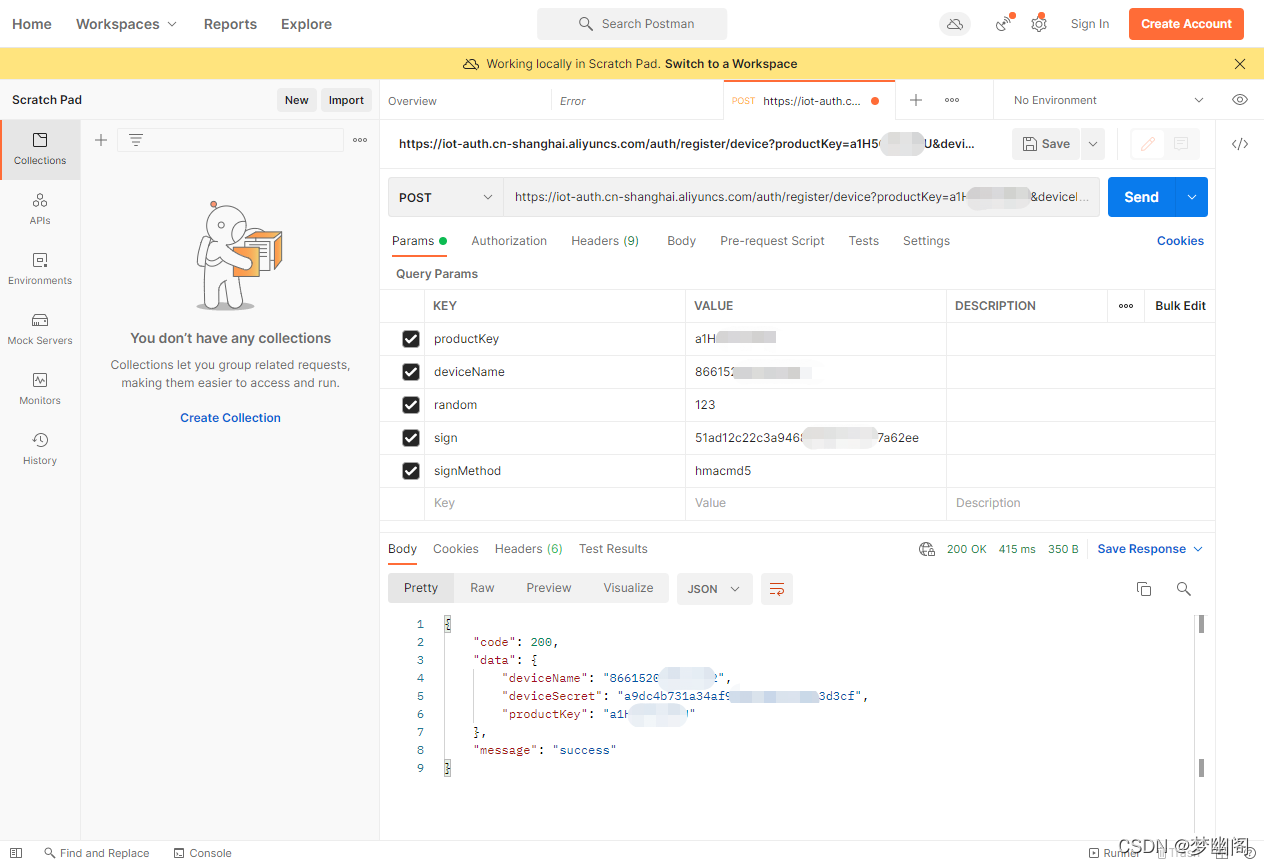Open response Headers (6) tab
Image resolution: width=1264 pixels, height=865 pixels.
click(528, 549)
